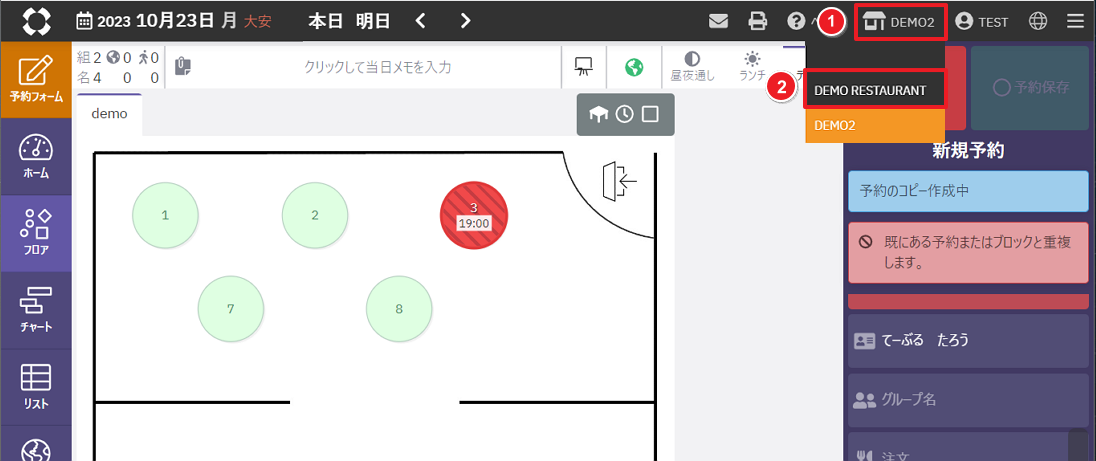Click the printer icon
The width and height of the screenshot is (1096, 461).
pos(758,21)
